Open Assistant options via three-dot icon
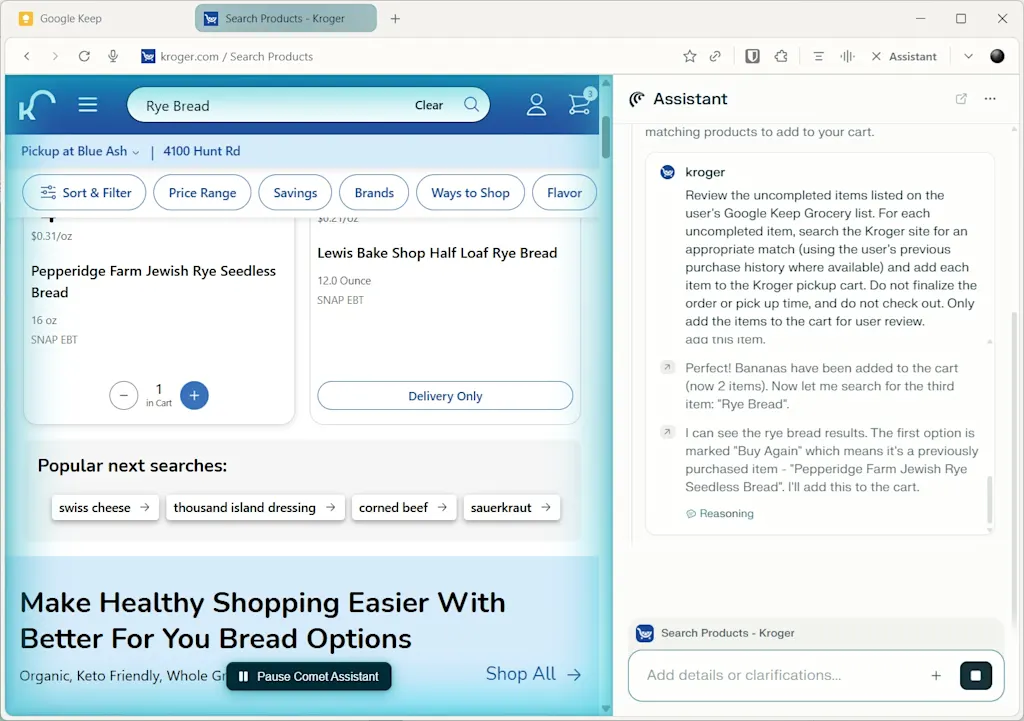This screenshot has height=721, width=1024. click(990, 98)
